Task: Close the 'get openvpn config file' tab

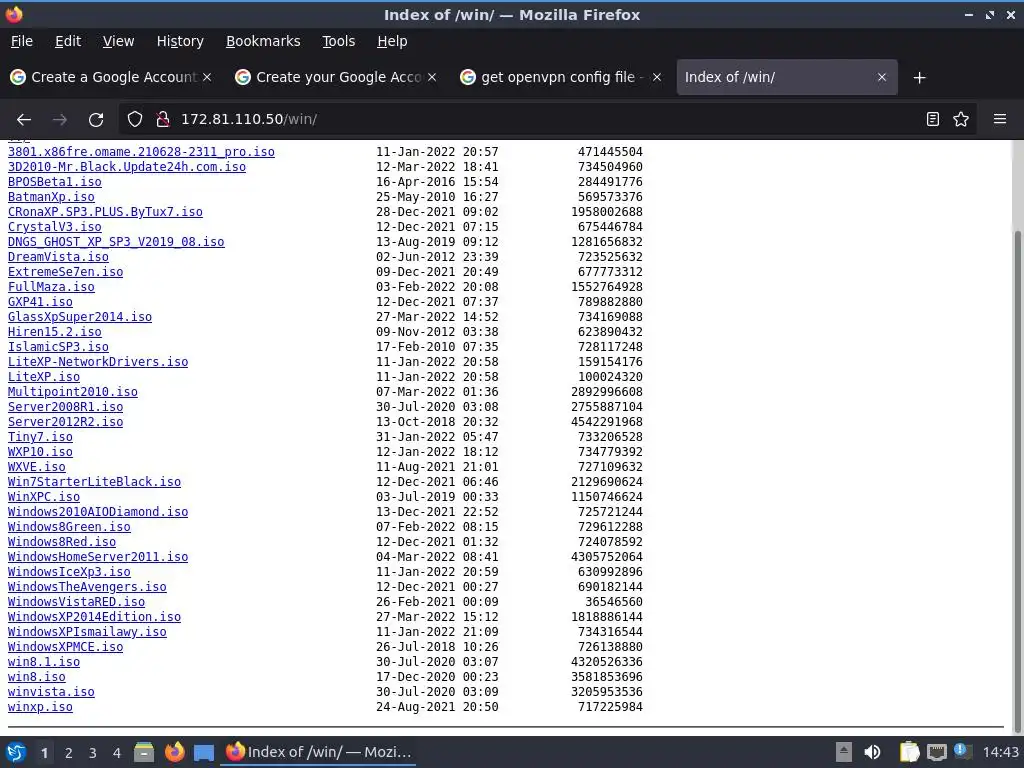Action: tap(657, 77)
